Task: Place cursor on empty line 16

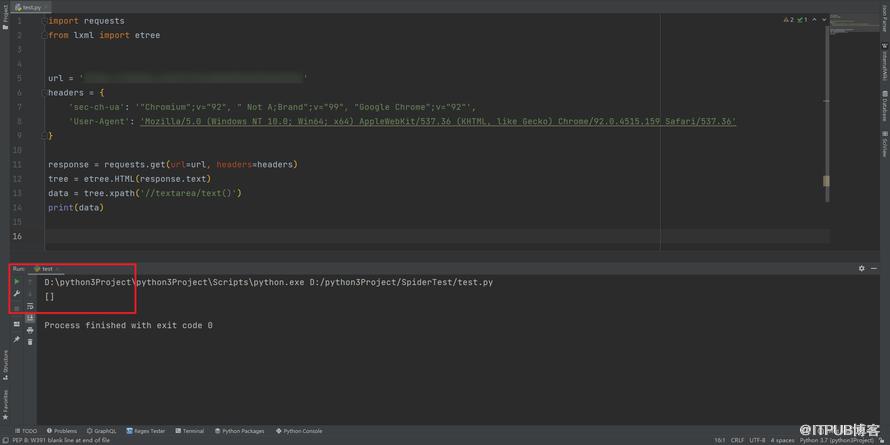Action: tap(437, 236)
